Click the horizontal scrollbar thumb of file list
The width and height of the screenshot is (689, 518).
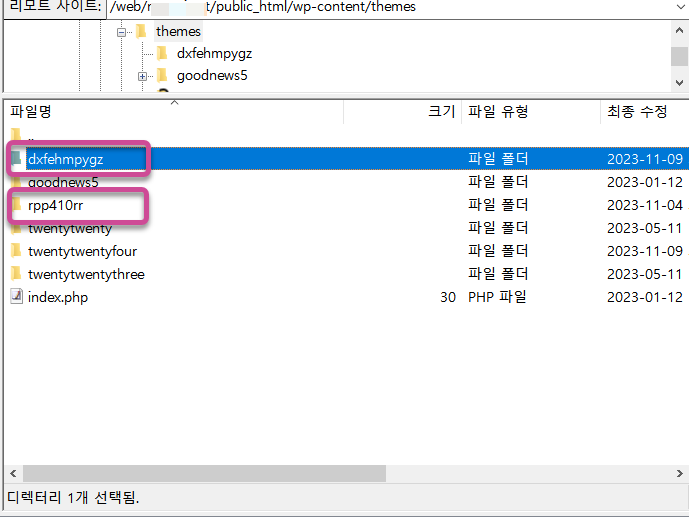[204, 474]
